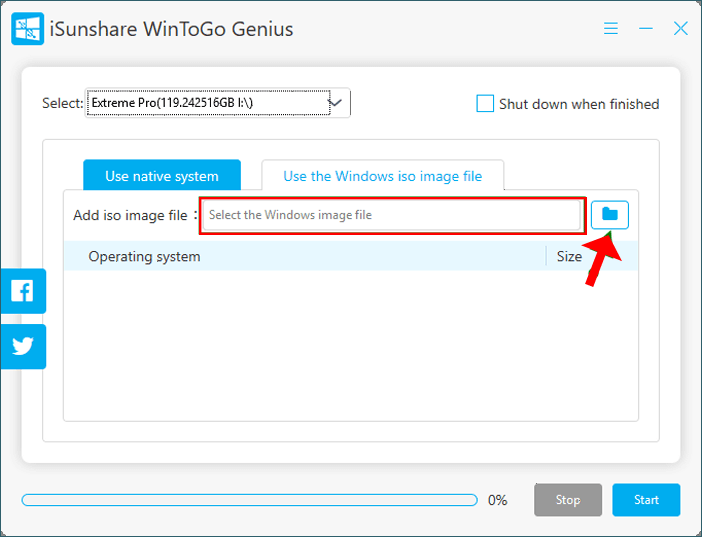
Task: Click the Size column header
Action: [x=569, y=257]
